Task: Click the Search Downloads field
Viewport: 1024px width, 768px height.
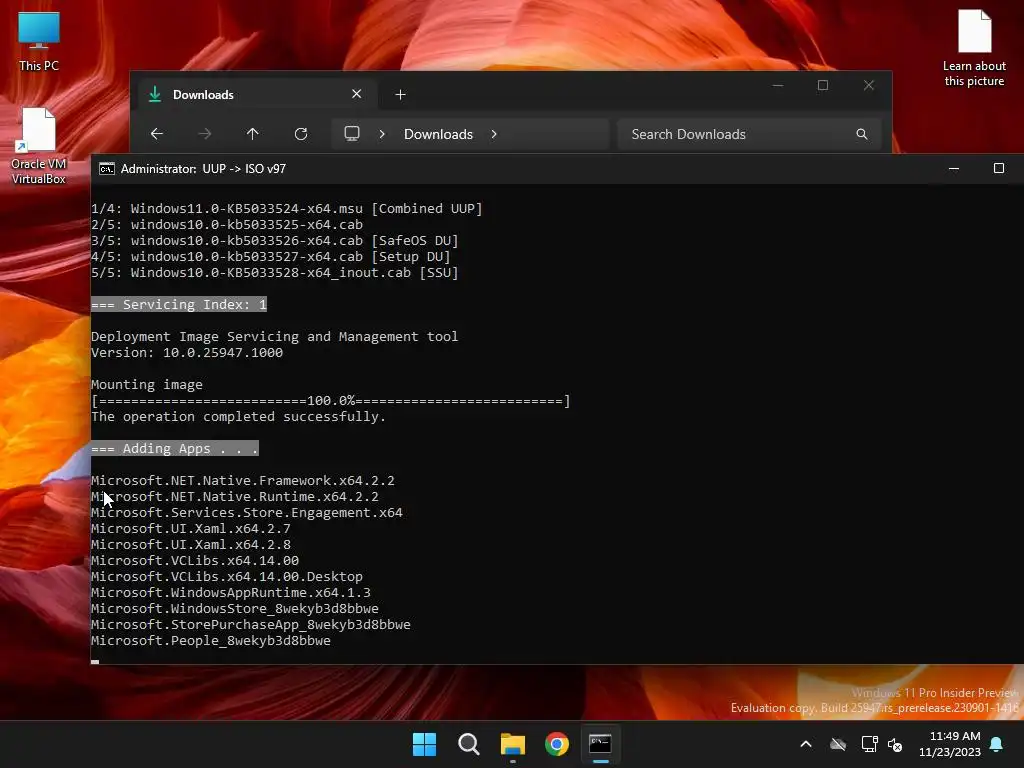Action: (749, 134)
